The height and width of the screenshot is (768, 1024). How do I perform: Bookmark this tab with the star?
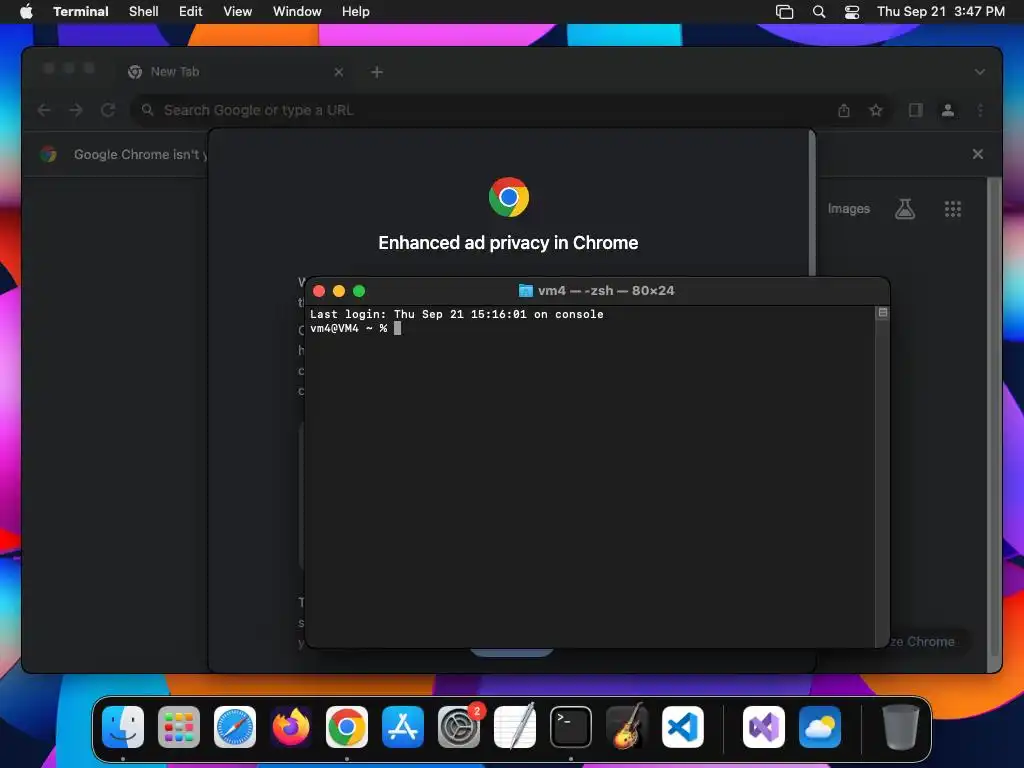point(876,110)
